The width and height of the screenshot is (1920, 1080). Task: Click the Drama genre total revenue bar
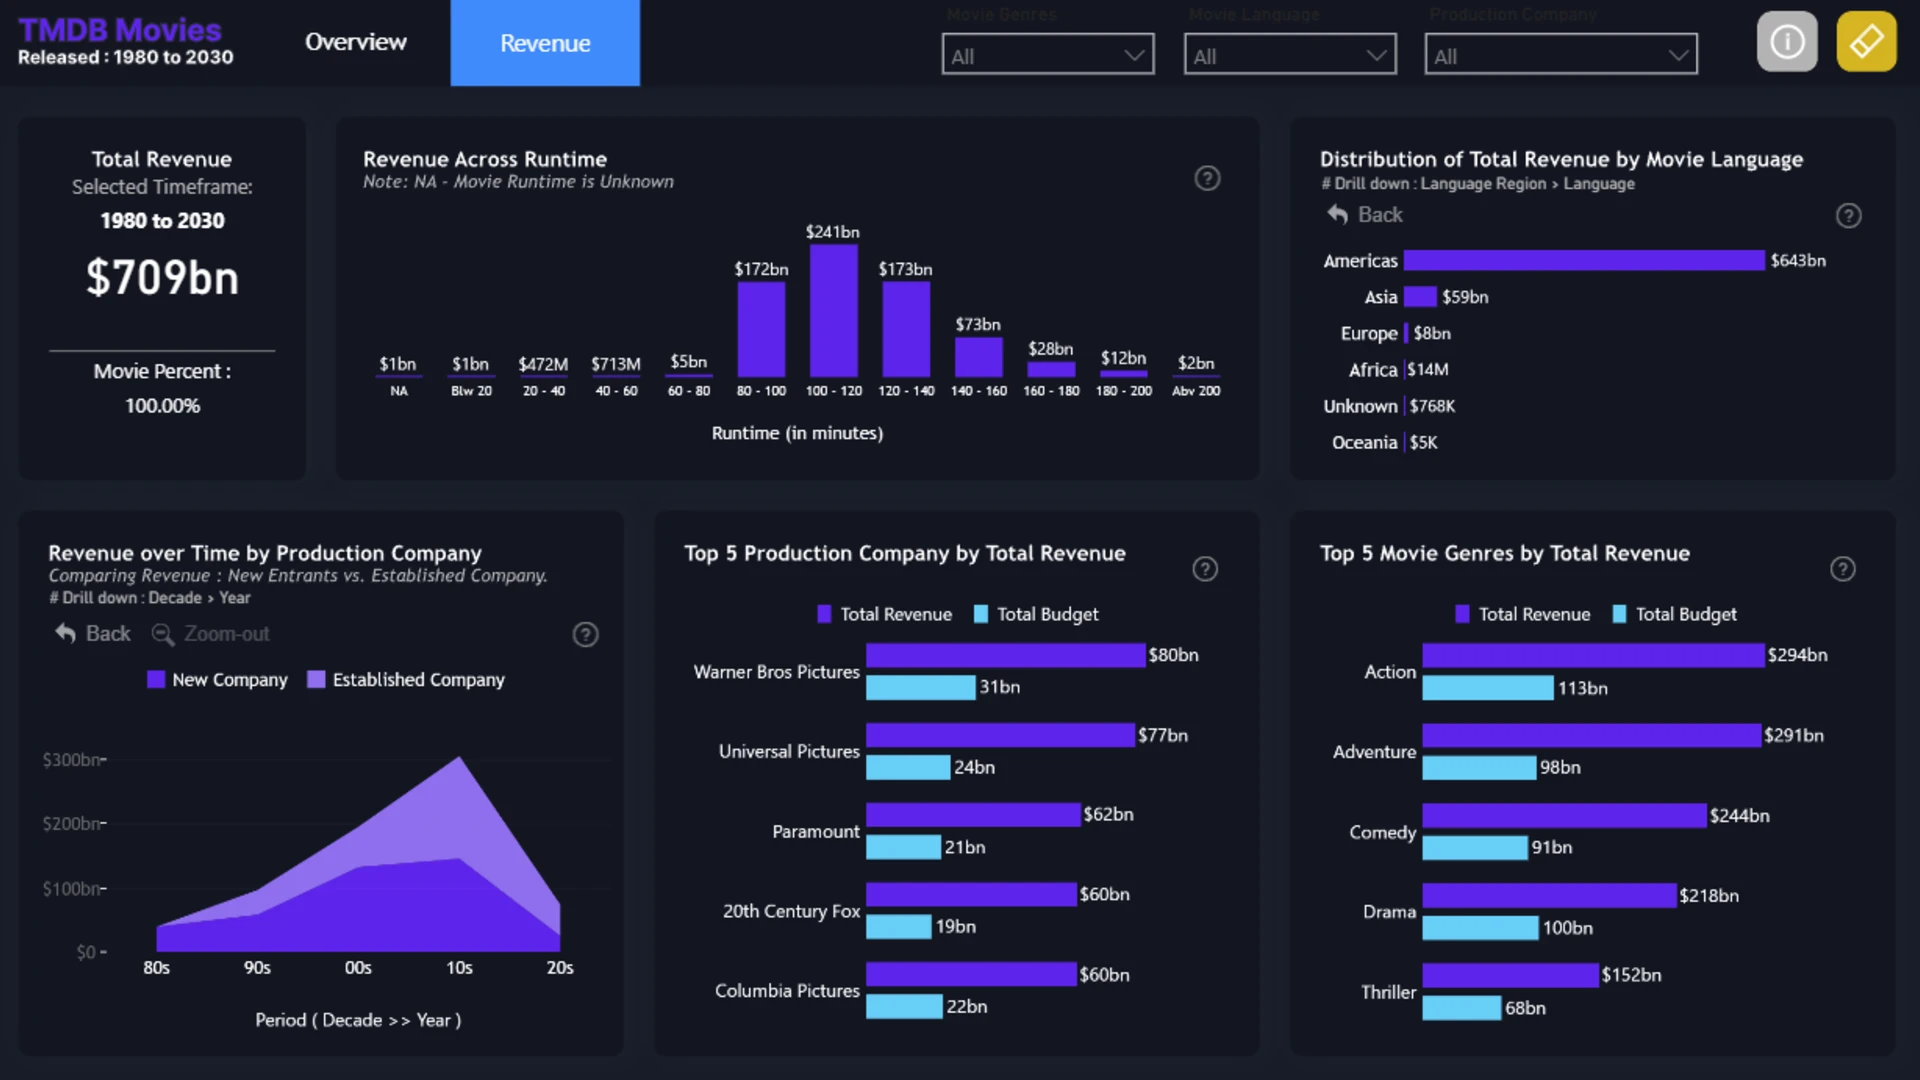[1549, 895]
